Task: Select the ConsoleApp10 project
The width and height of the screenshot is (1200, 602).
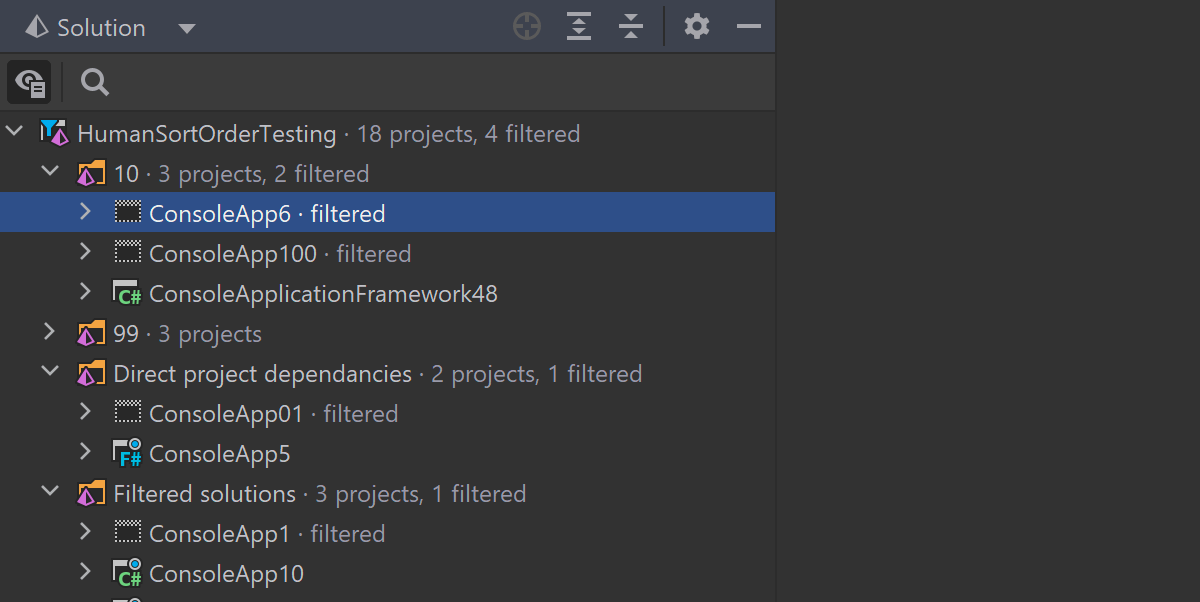Action: pos(226,574)
